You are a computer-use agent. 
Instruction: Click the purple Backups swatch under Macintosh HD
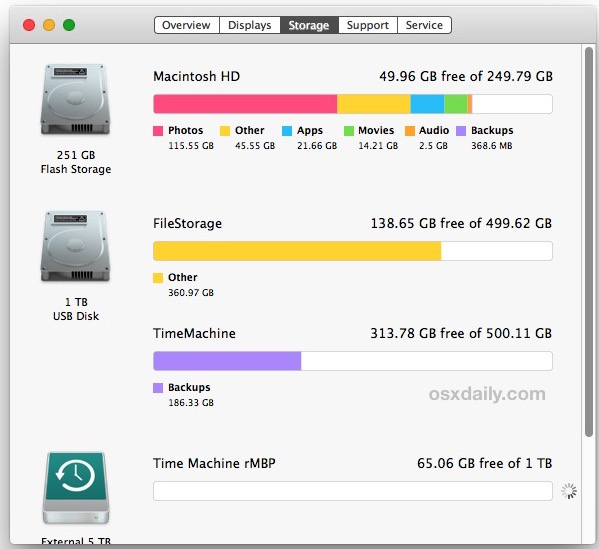pos(461,131)
